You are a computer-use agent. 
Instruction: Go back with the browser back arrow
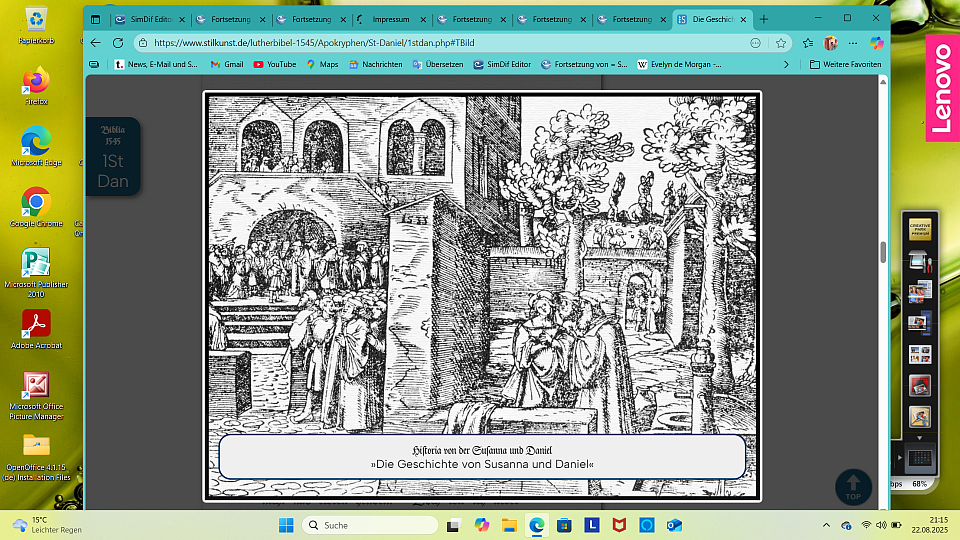(96, 43)
